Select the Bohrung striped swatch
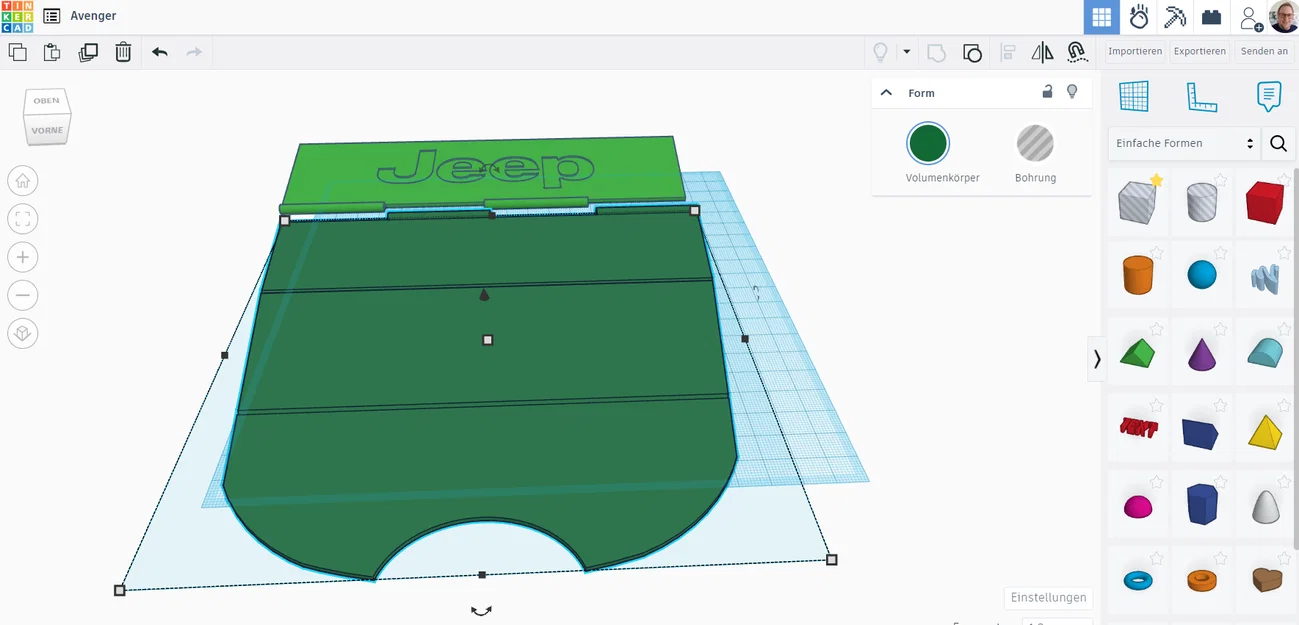This screenshot has height=625, width=1299. tap(1035, 143)
